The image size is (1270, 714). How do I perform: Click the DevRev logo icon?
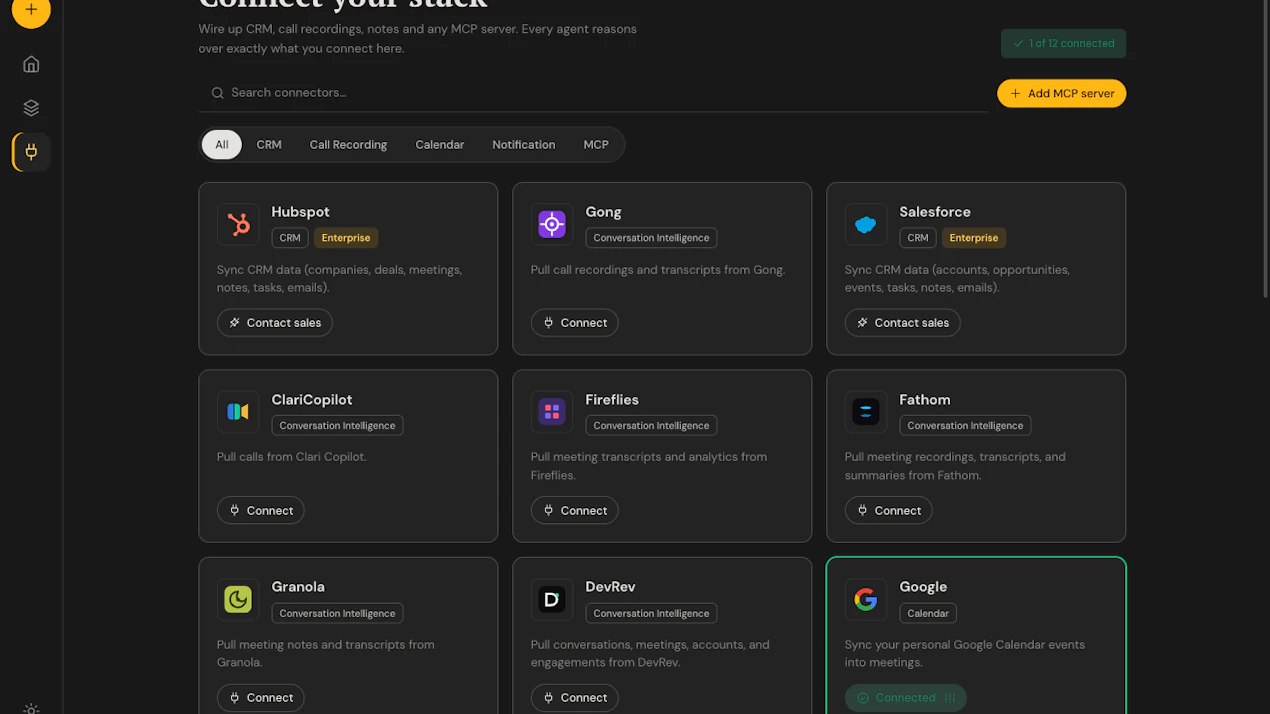coord(552,599)
